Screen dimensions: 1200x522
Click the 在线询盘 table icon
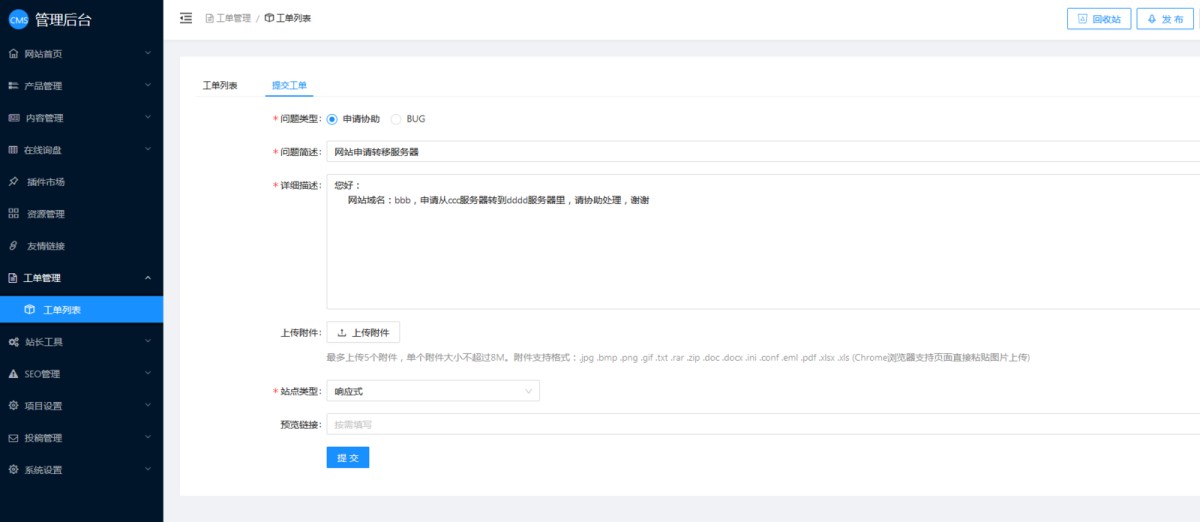[x=13, y=150]
